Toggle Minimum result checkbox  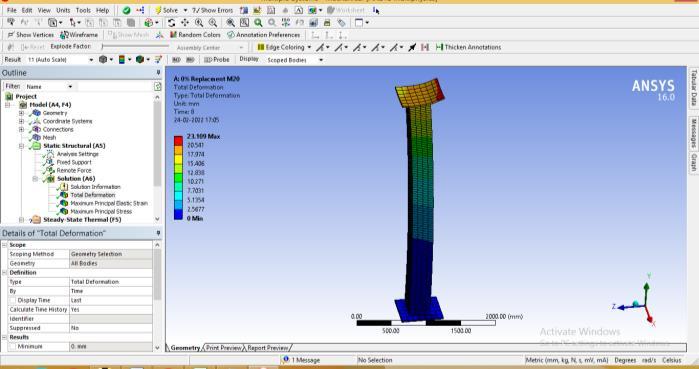[x=12, y=346]
